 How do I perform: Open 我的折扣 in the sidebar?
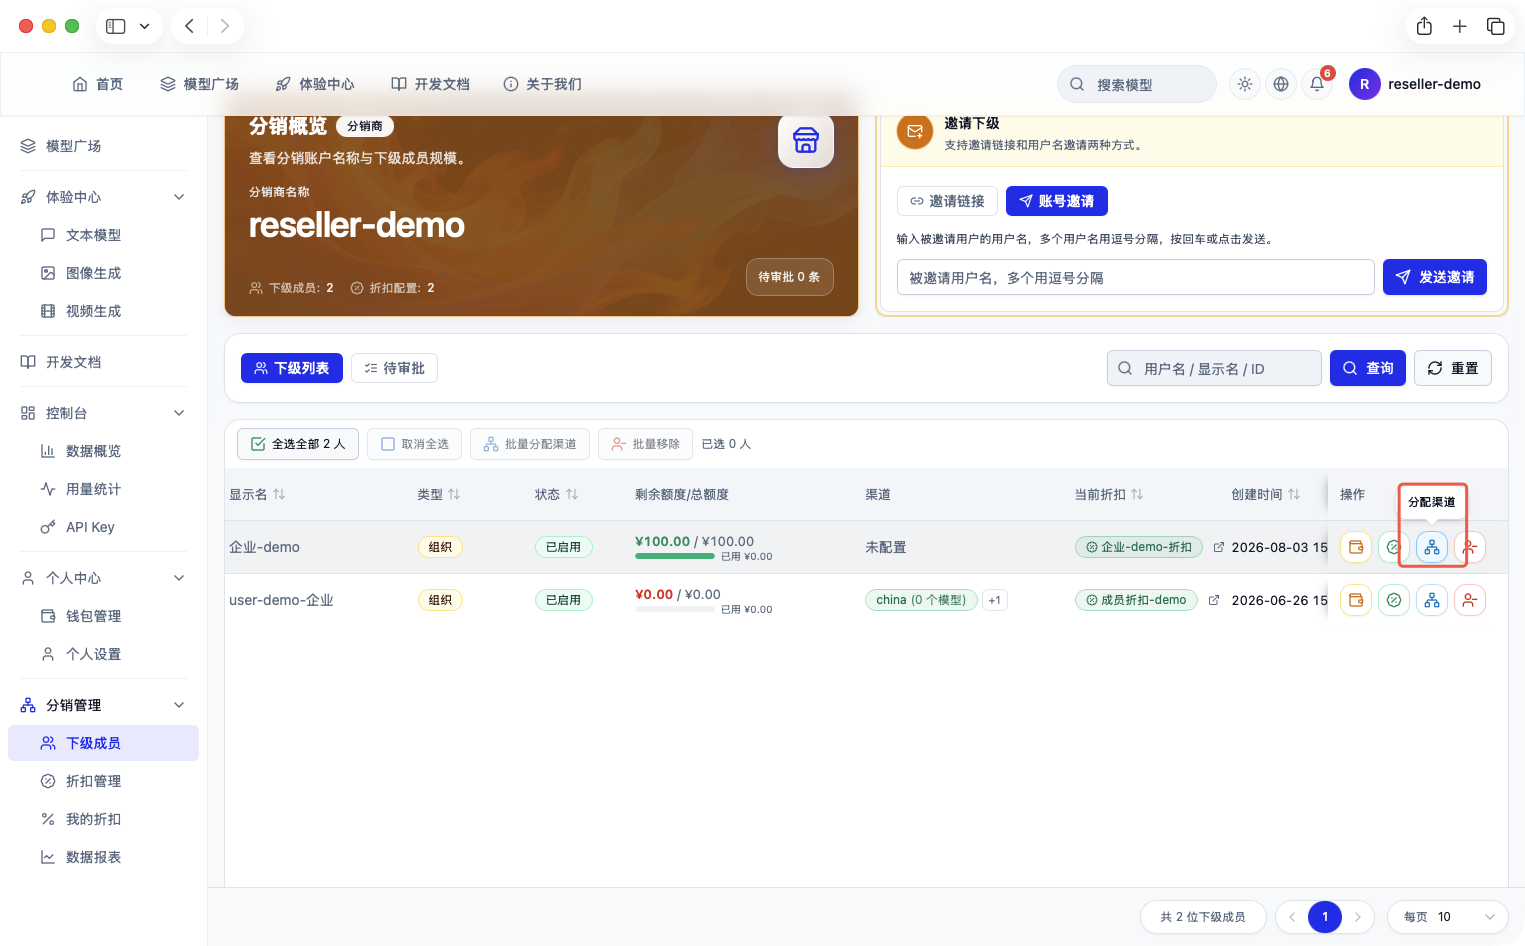pyautogui.click(x=103, y=819)
